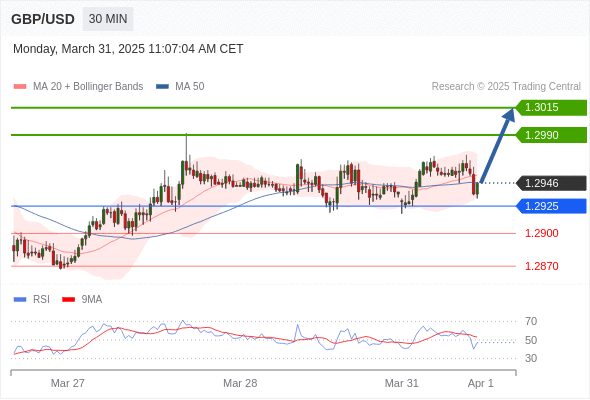The height and width of the screenshot is (400, 590).
Task: Toggle the 9MA legend label
Action: click(92, 300)
